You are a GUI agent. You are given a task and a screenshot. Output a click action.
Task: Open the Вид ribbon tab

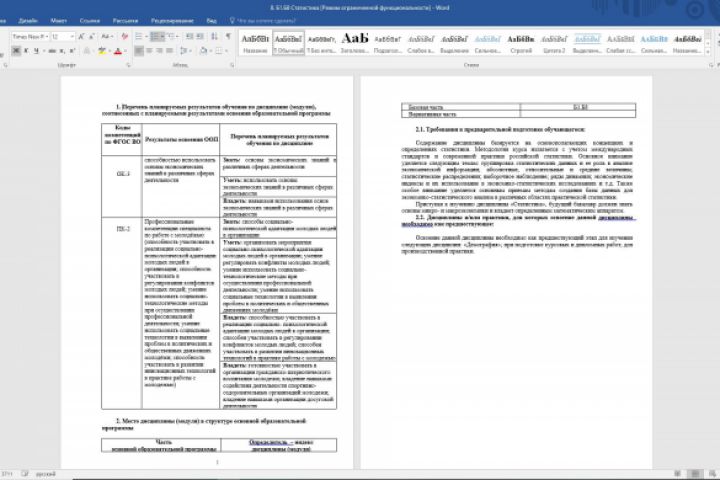pyautogui.click(x=211, y=21)
